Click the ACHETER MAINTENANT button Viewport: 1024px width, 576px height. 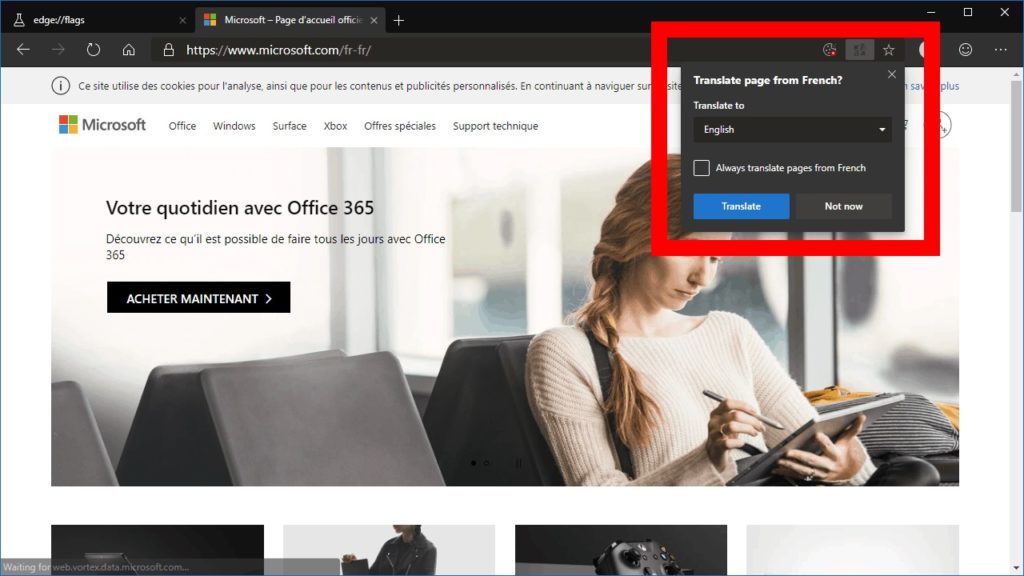click(x=198, y=298)
